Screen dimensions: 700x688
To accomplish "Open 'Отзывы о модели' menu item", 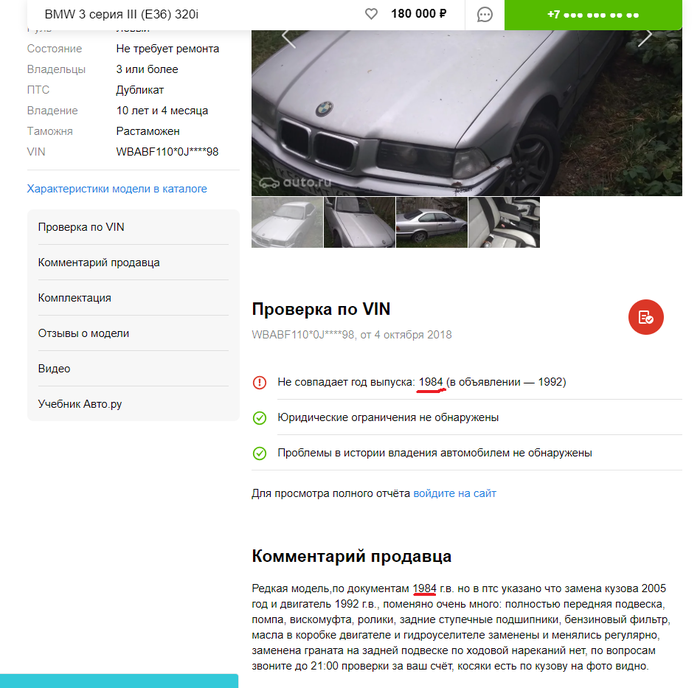I will click(x=133, y=333).
